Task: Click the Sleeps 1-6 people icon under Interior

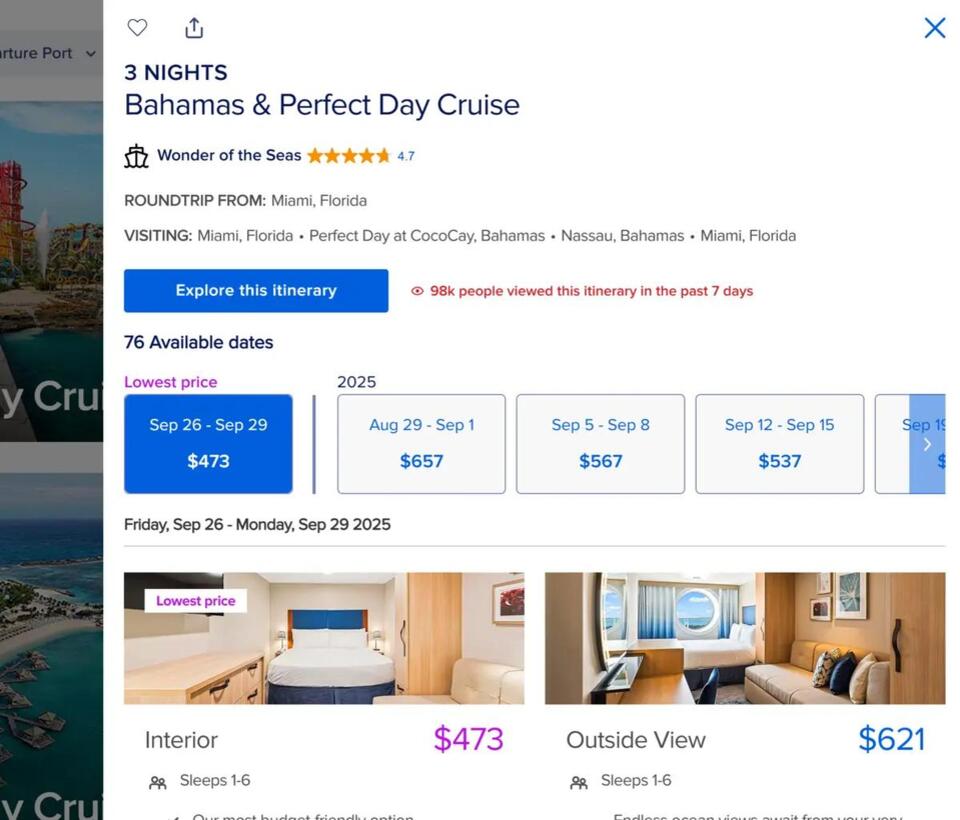Action: pyautogui.click(x=157, y=781)
